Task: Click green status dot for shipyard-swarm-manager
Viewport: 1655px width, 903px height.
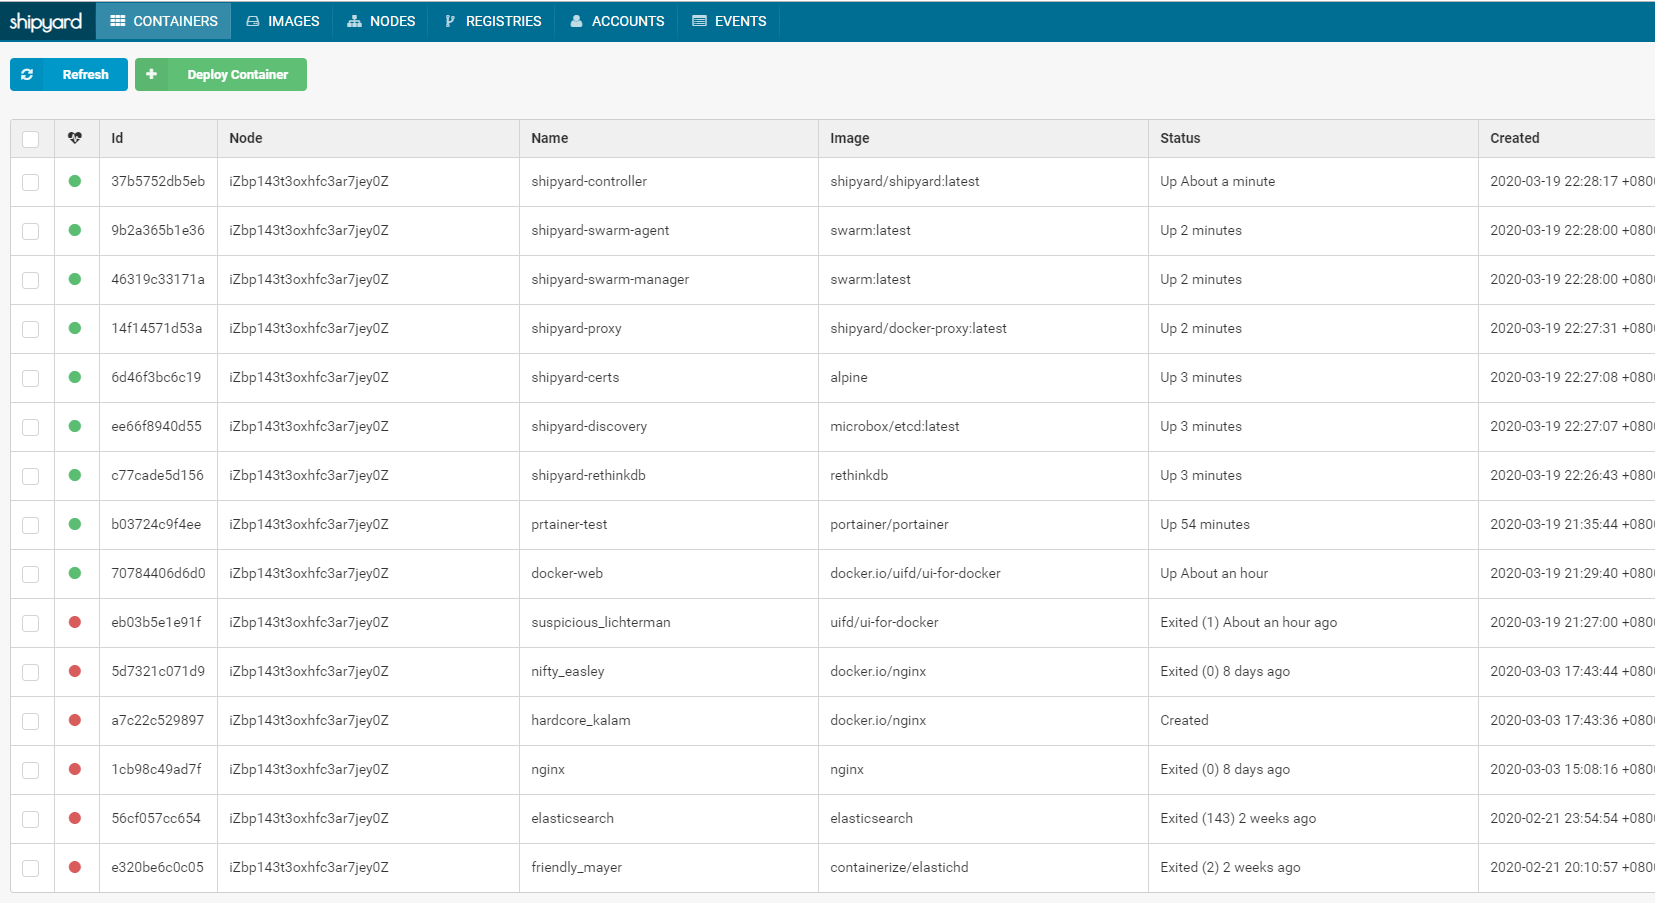Action: (75, 279)
